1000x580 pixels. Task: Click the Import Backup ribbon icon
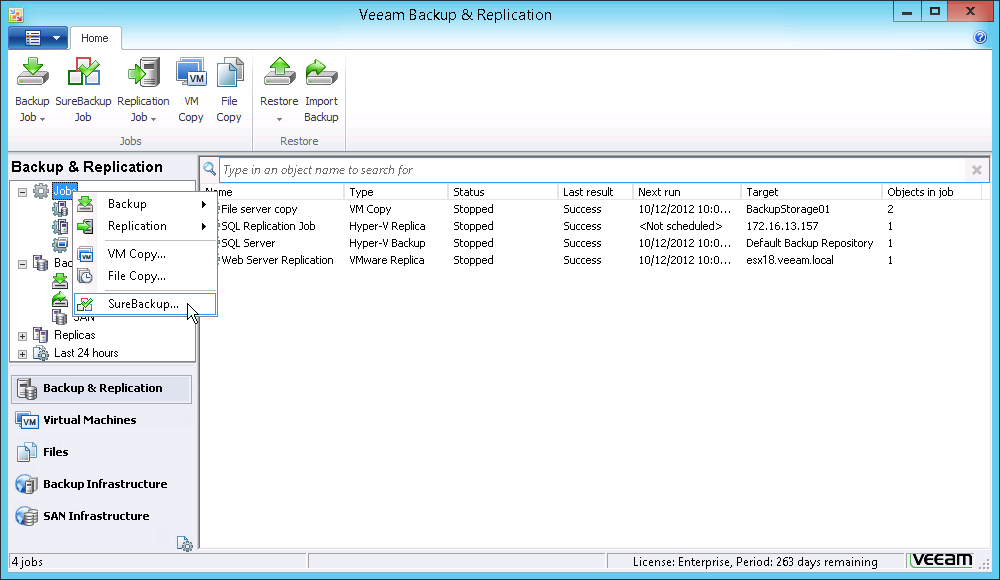pos(321,72)
